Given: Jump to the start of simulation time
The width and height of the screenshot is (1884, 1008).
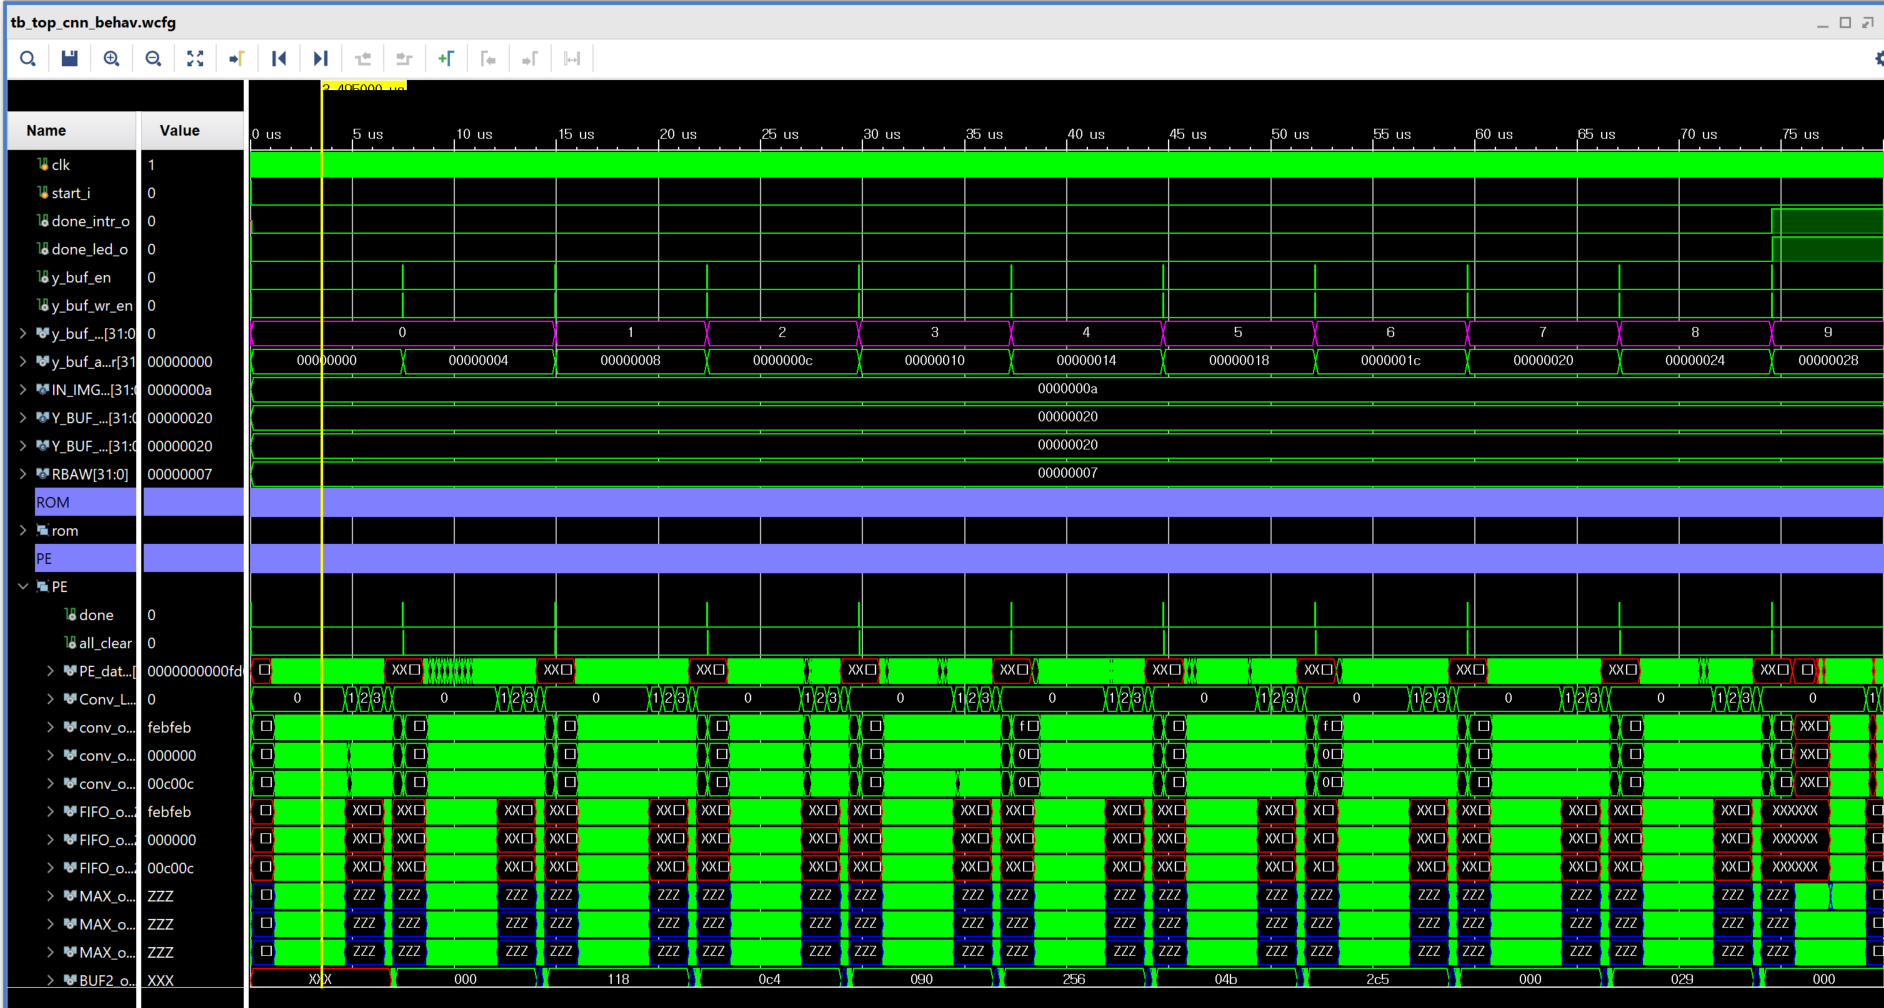Looking at the screenshot, I should (279, 59).
